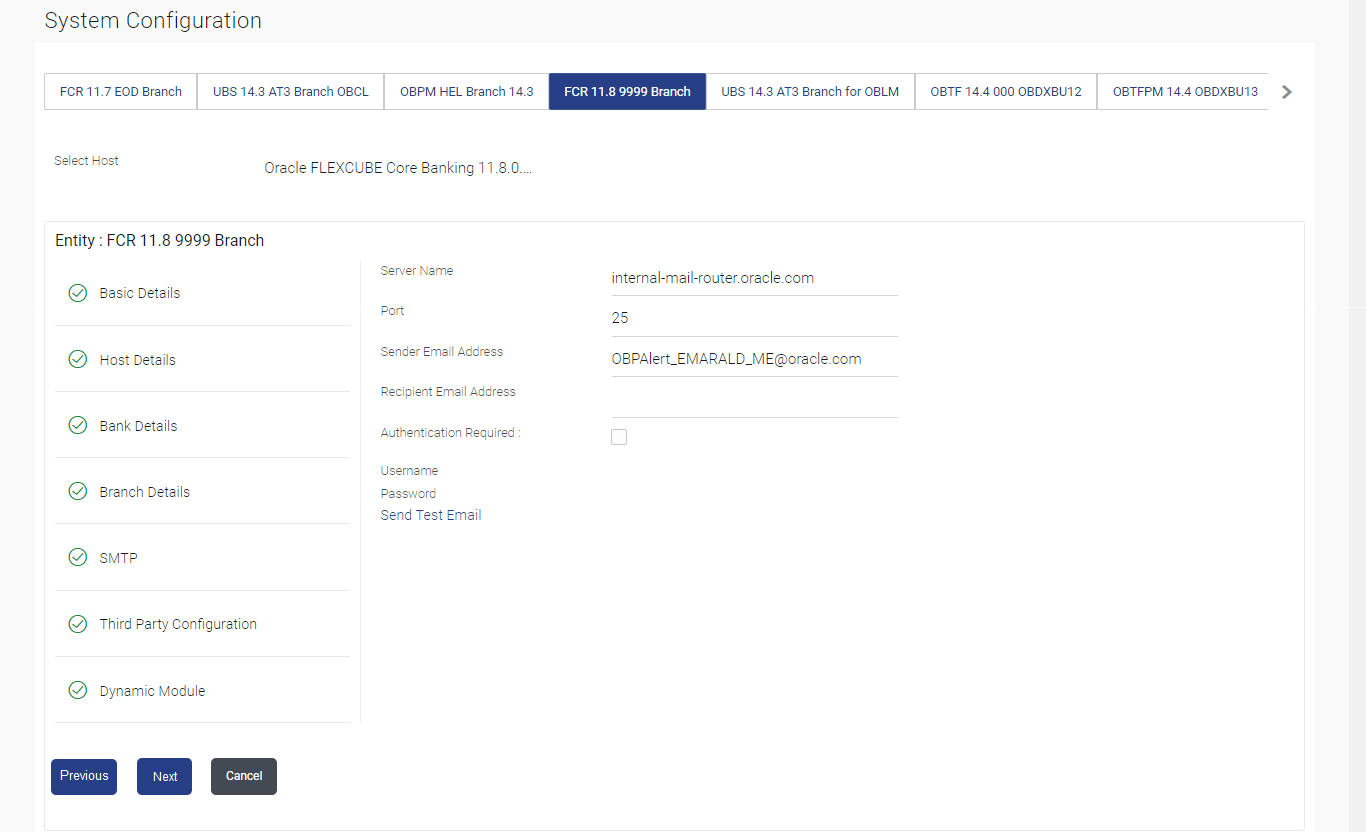Click the Recipient Email Address label

point(448,392)
